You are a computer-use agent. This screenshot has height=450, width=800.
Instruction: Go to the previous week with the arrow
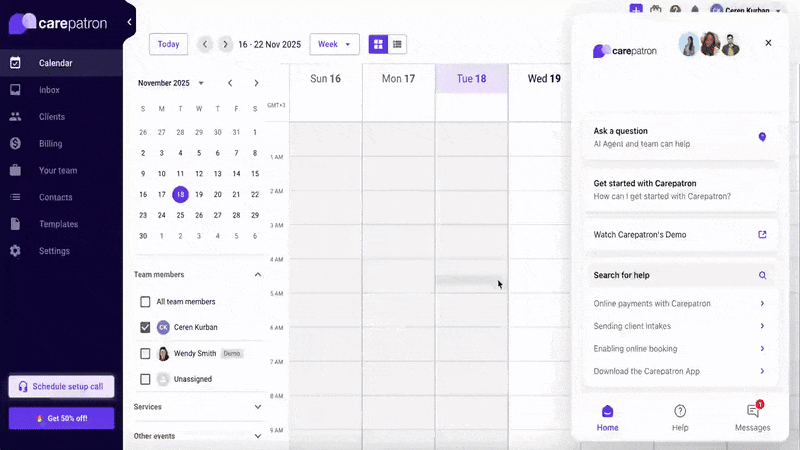[x=205, y=44]
